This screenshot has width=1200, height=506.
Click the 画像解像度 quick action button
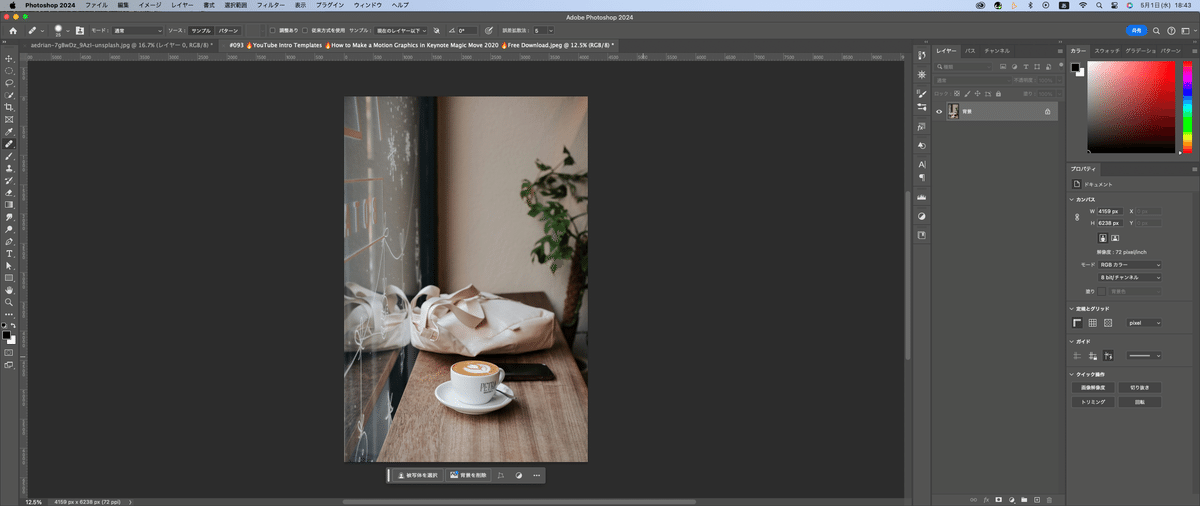(1093, 387)
